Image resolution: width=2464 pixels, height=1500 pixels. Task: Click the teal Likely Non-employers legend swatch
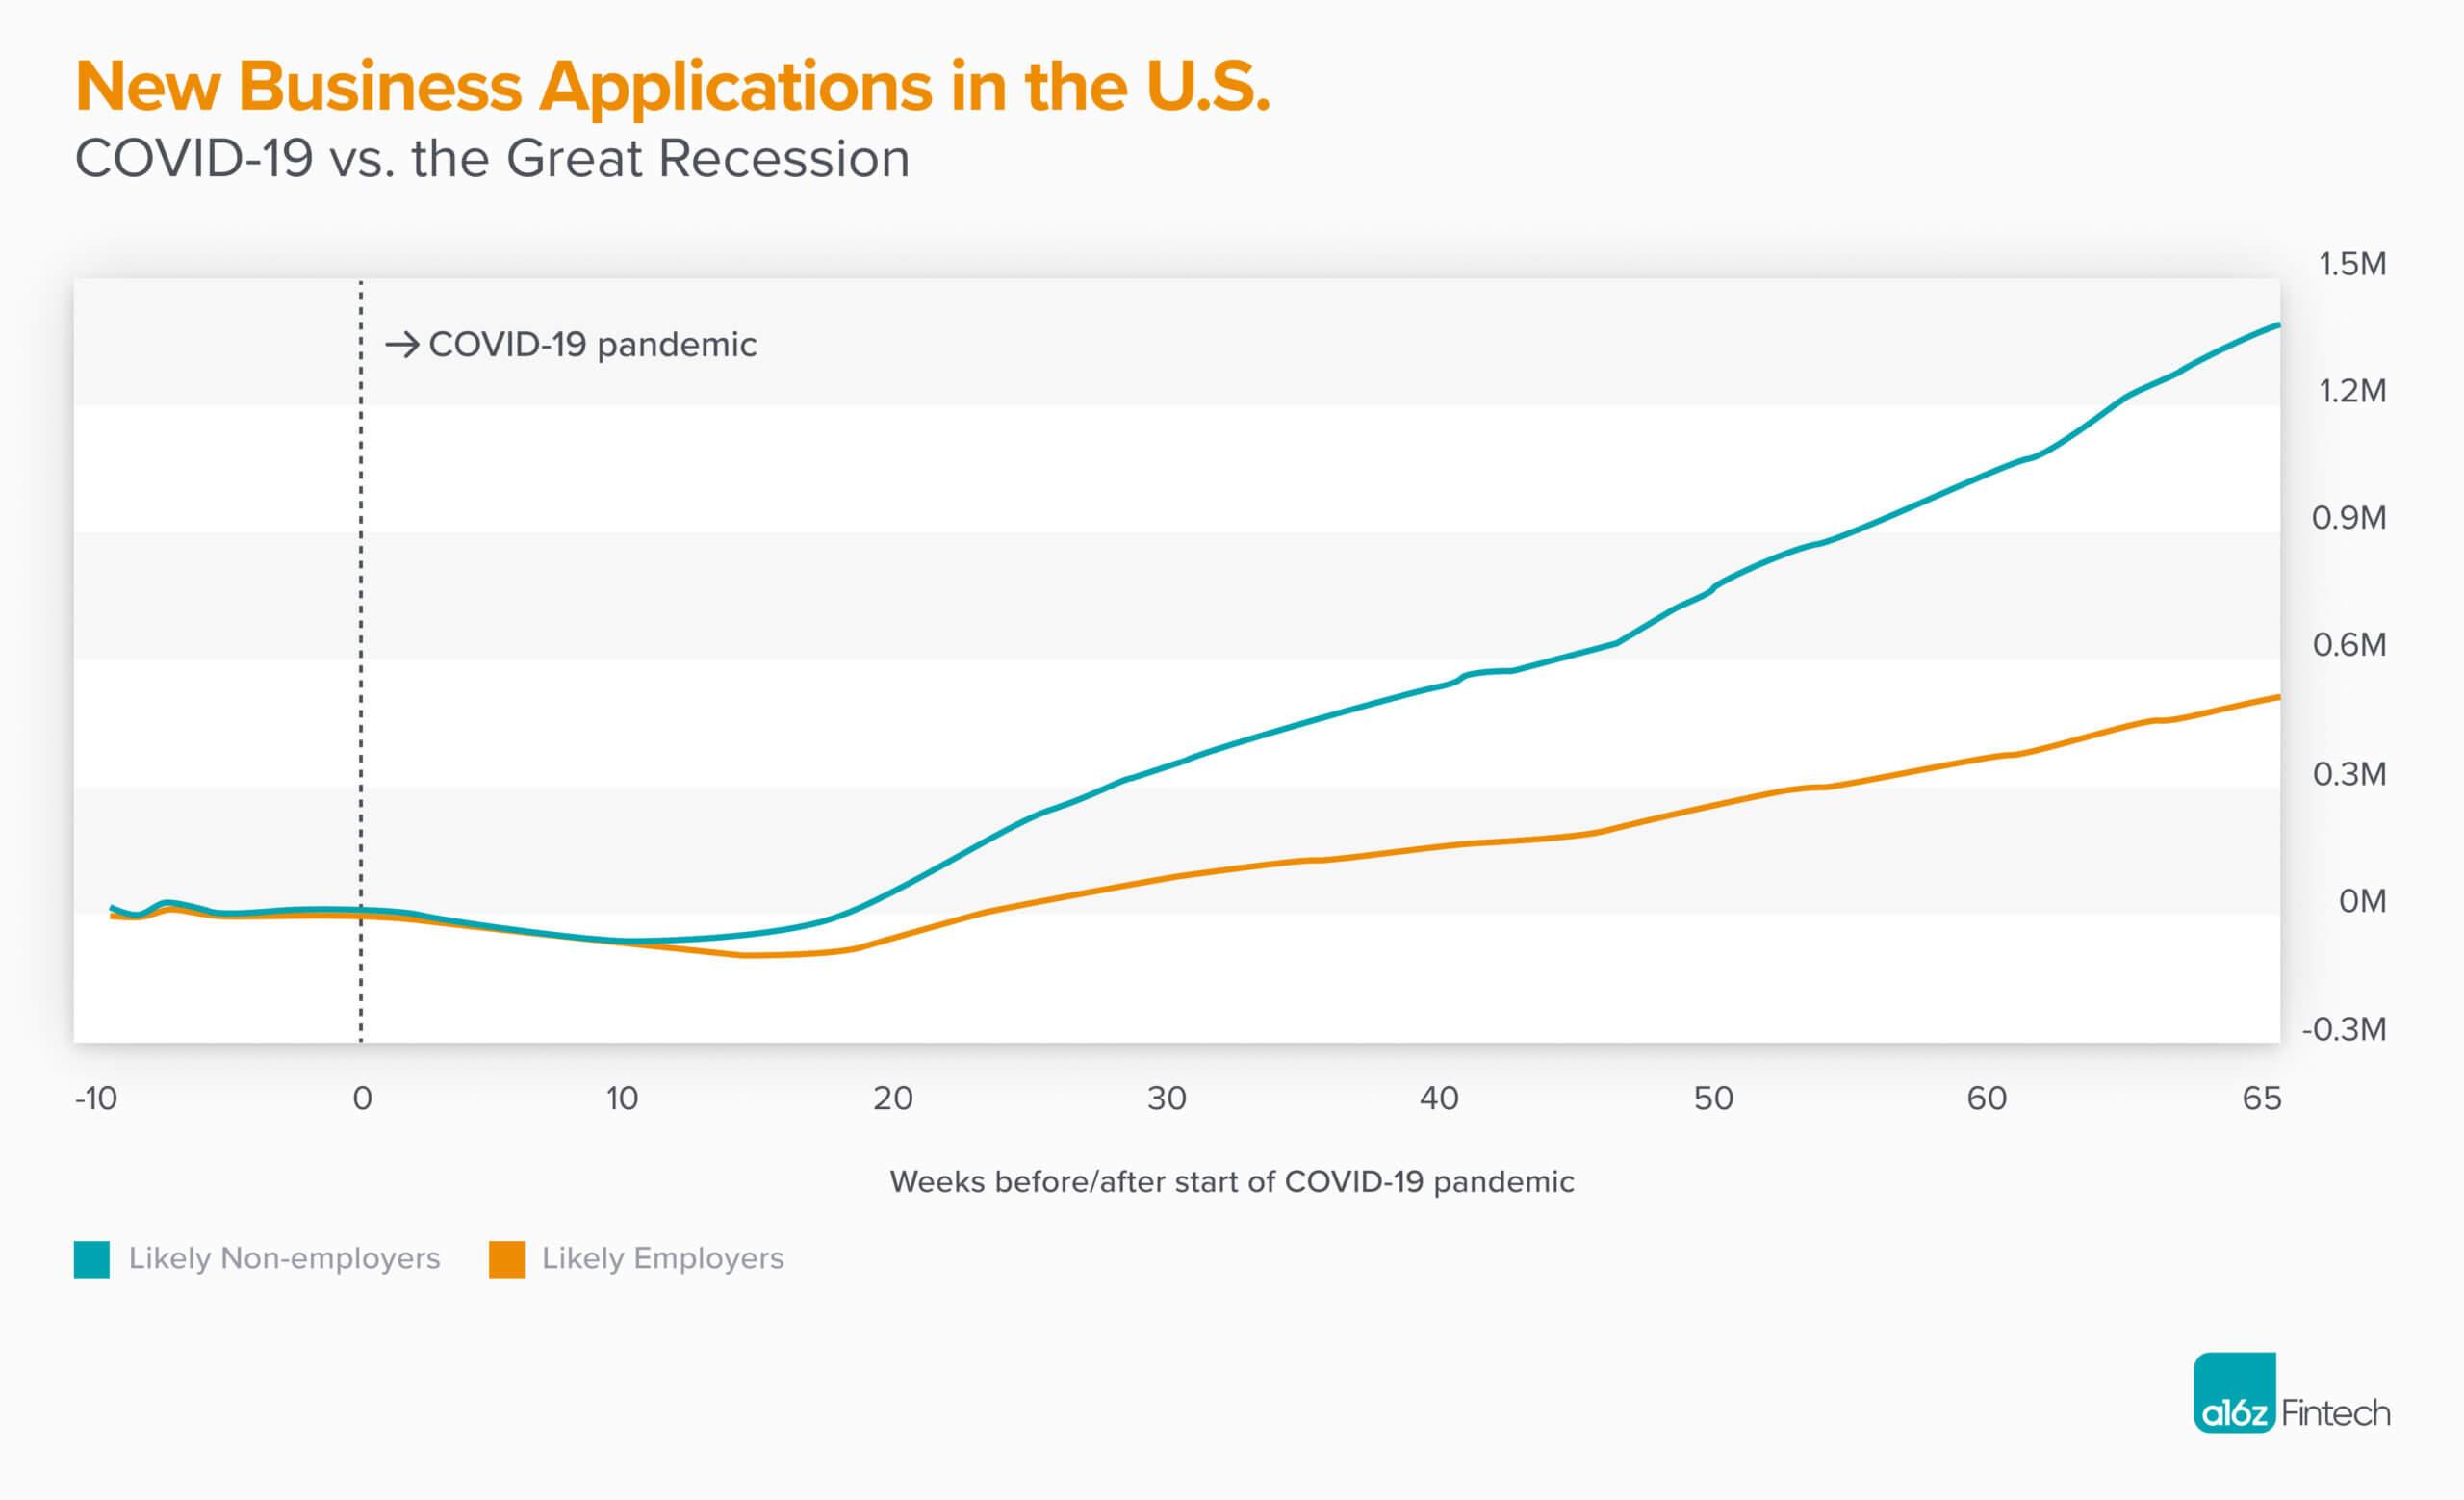point(92,1259)
